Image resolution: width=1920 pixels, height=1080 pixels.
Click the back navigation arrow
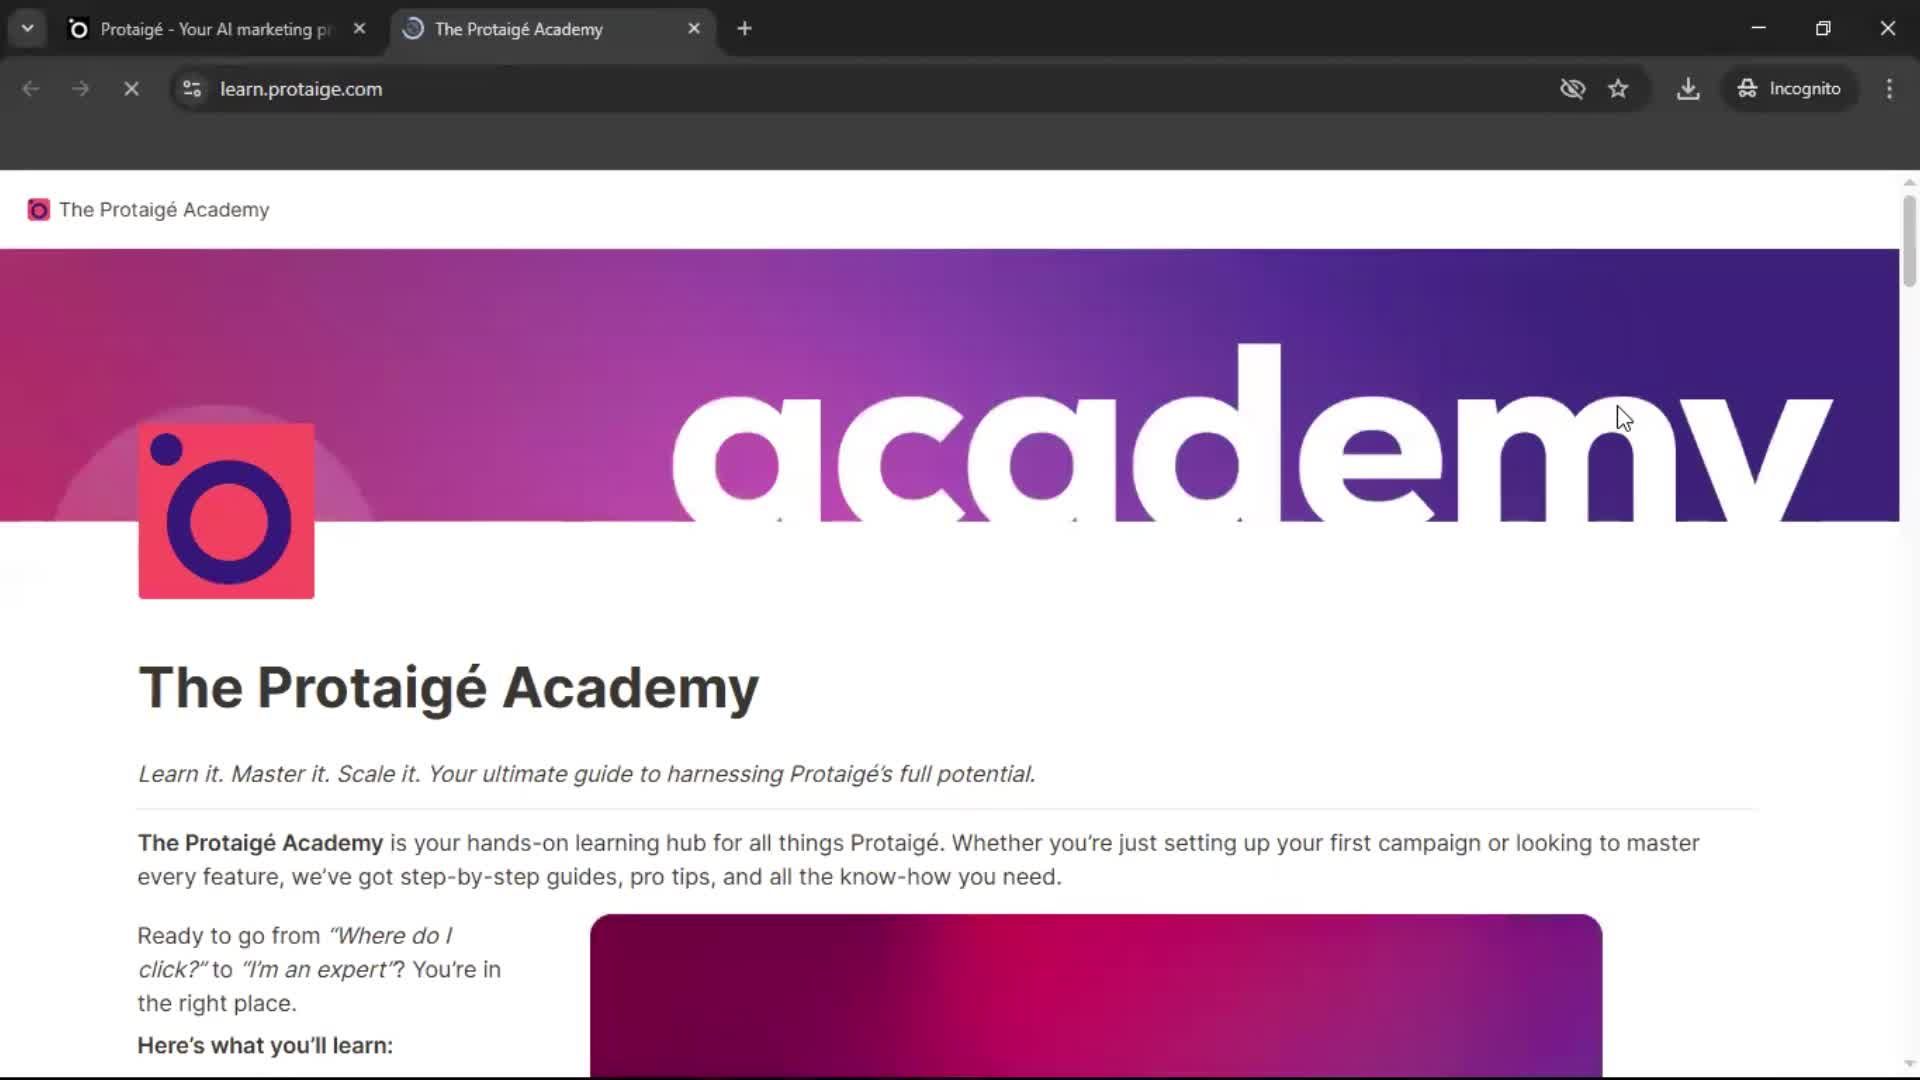pos(31,88)
